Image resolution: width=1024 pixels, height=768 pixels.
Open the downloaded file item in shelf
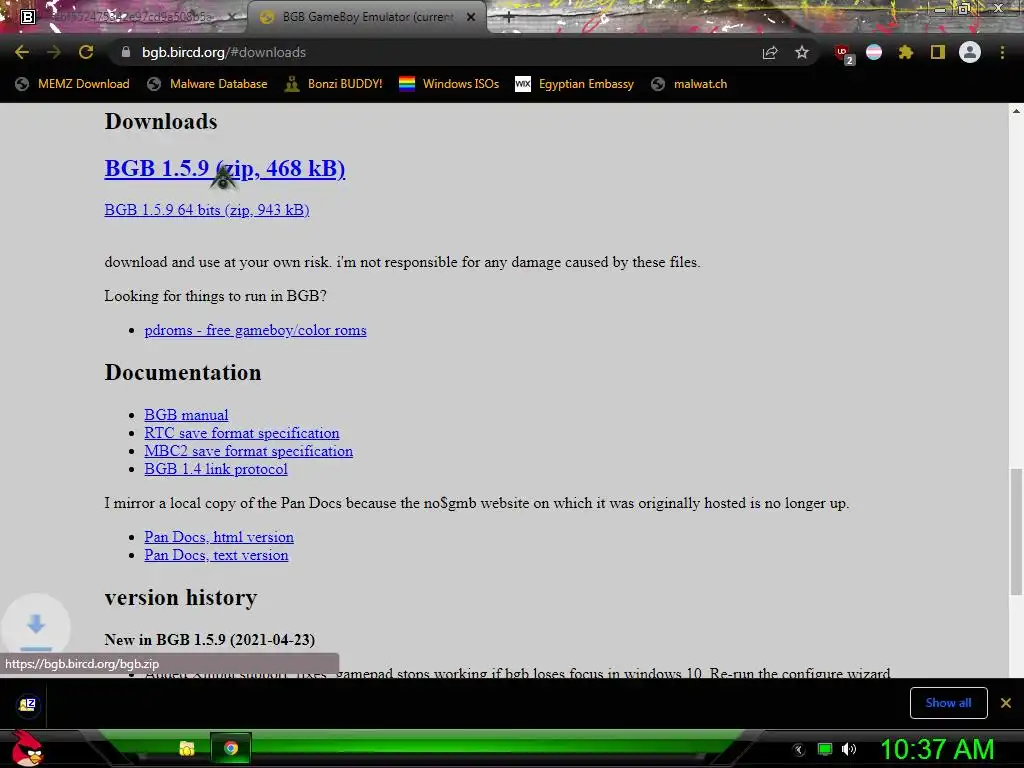27,704
